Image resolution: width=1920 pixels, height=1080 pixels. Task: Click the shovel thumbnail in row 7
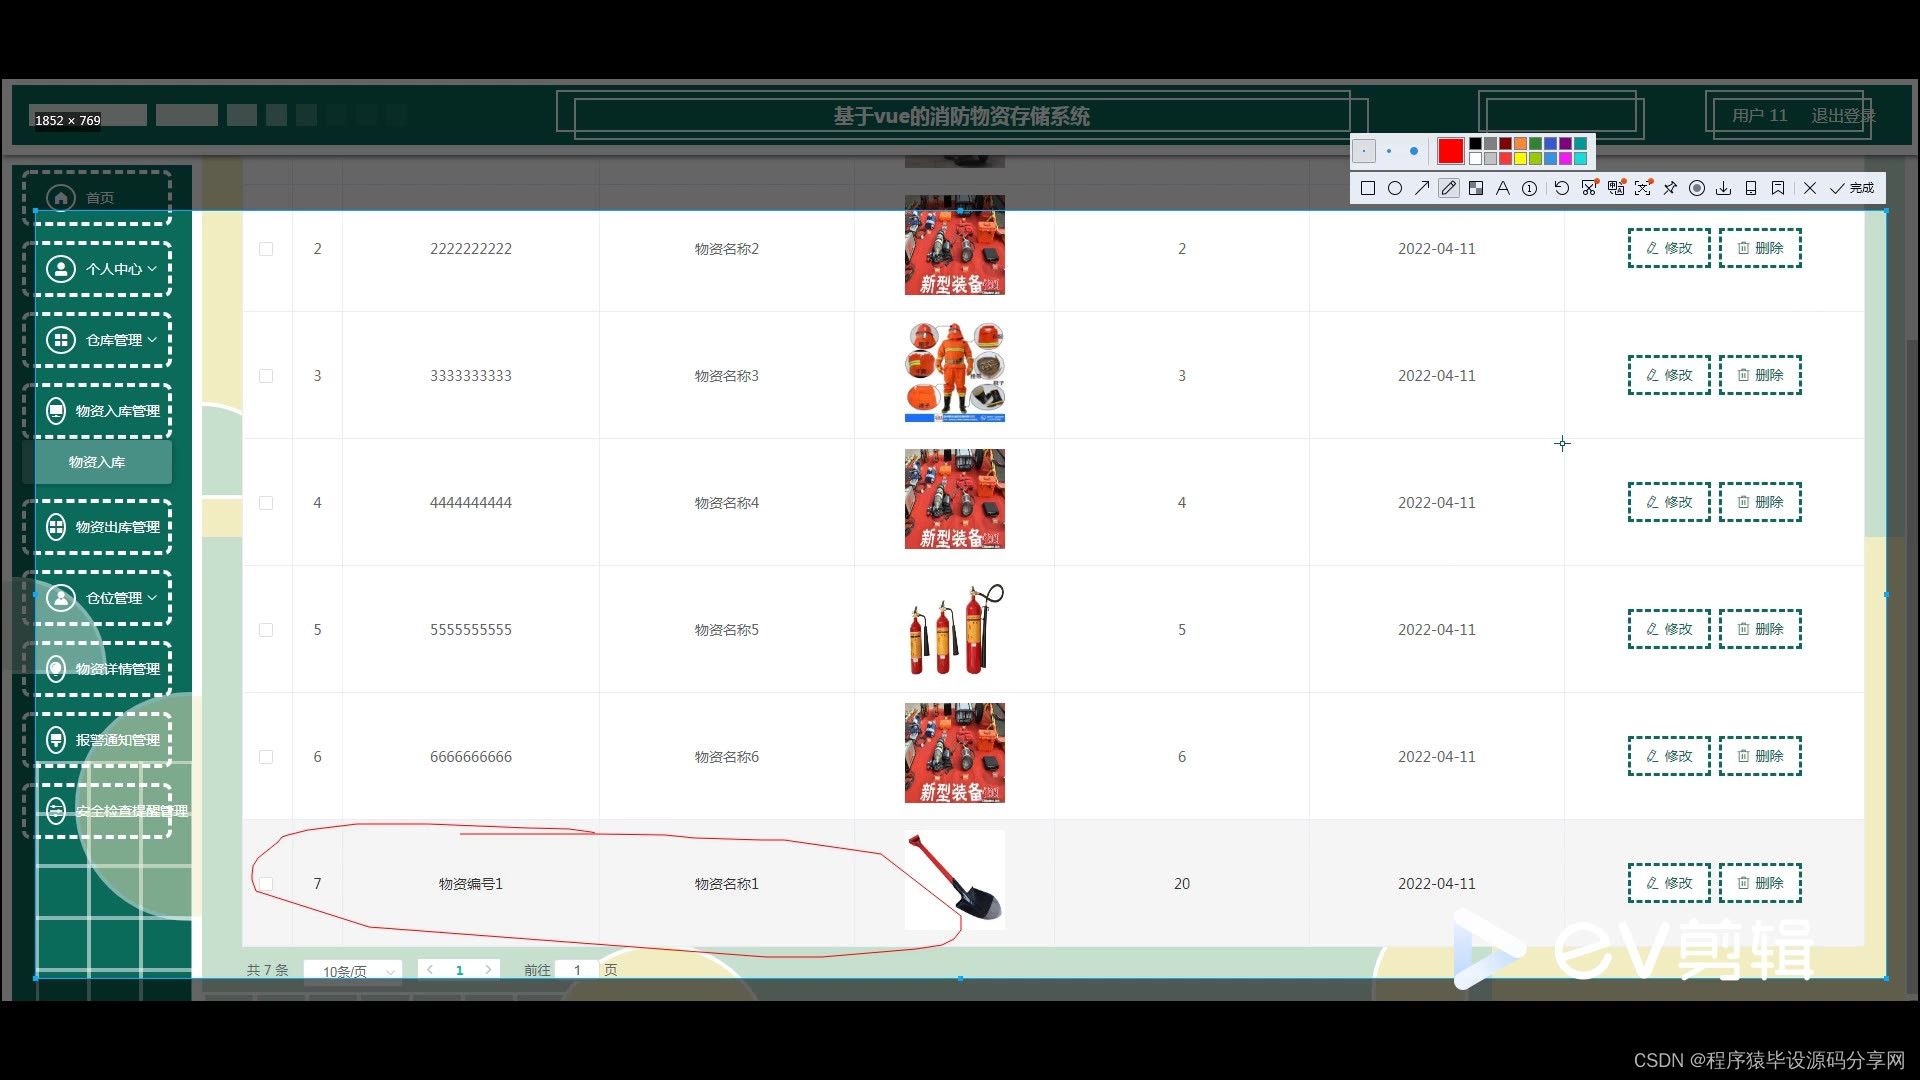pos(954,880)
